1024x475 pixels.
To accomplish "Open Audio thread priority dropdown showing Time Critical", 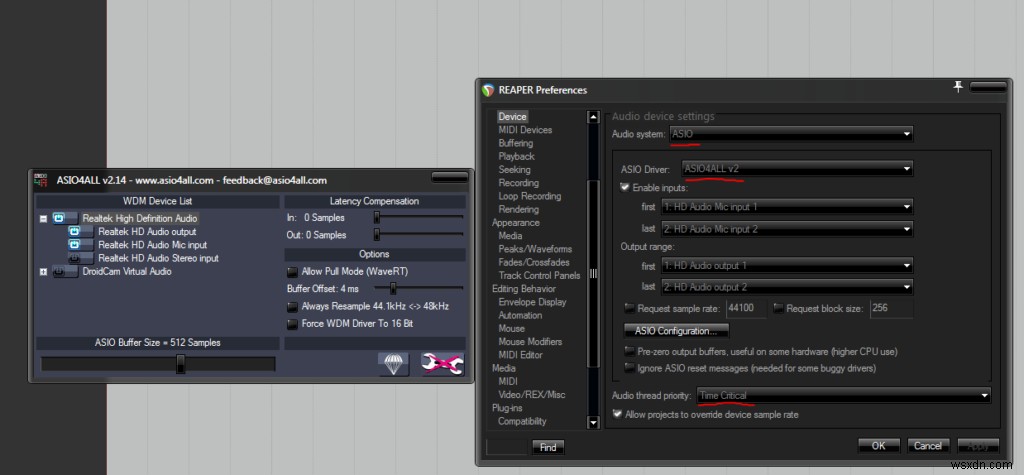I will click(x=843, y=395).
